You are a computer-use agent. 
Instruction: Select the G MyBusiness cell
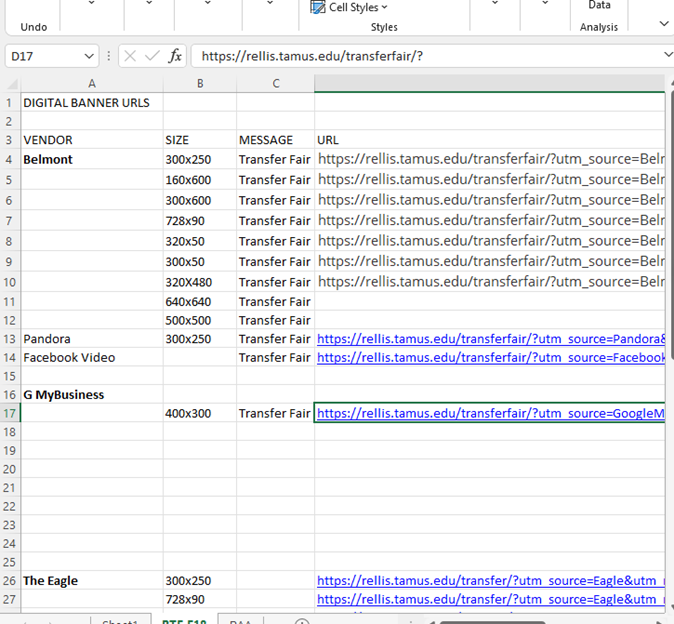(92, 395)
